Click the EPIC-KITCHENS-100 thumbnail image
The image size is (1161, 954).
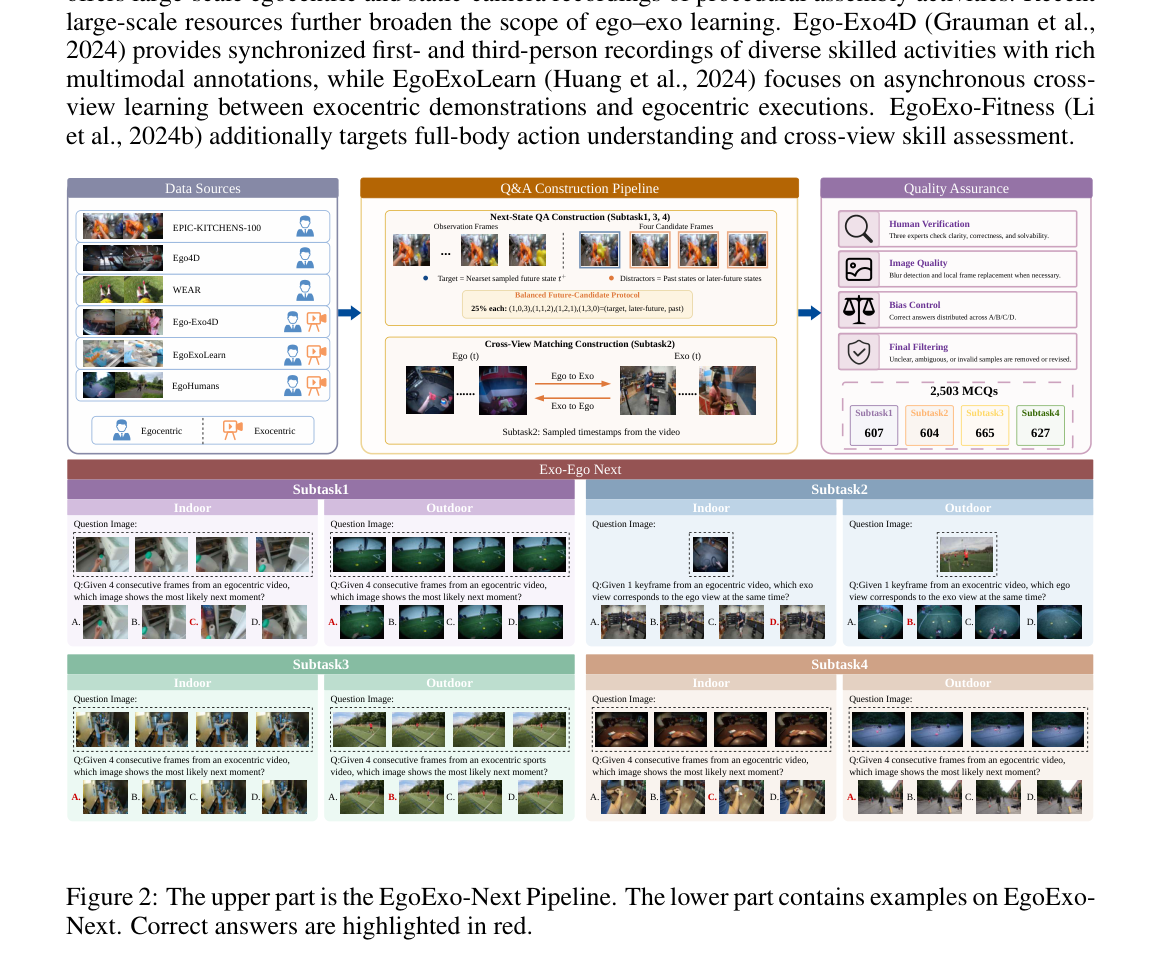click(123, 227)
